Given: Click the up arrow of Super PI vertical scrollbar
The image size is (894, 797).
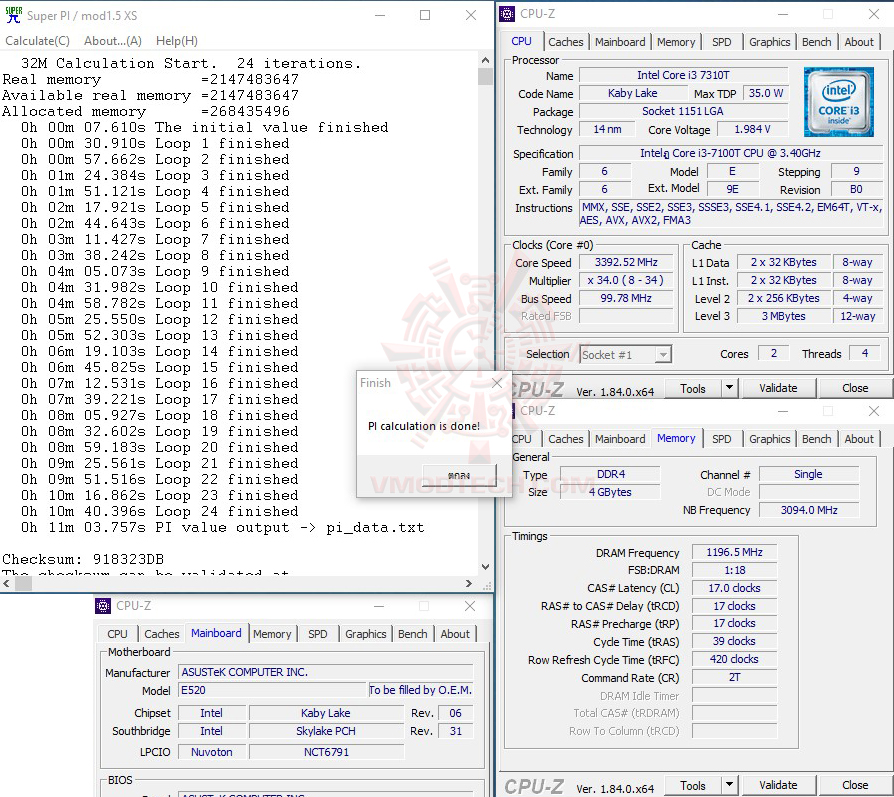Looking at the screenshot, I should pos(485,60).
